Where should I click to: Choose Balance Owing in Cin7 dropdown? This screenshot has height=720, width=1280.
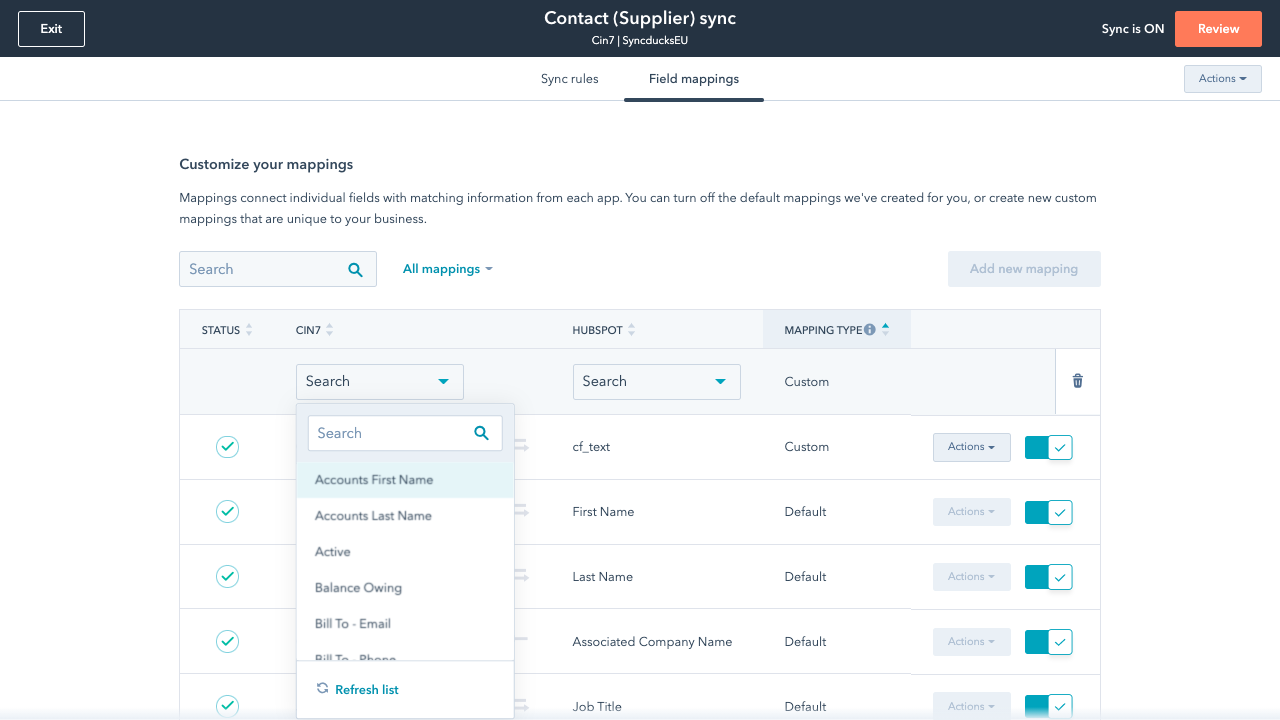pyautogui.click(x=358, y=588)
